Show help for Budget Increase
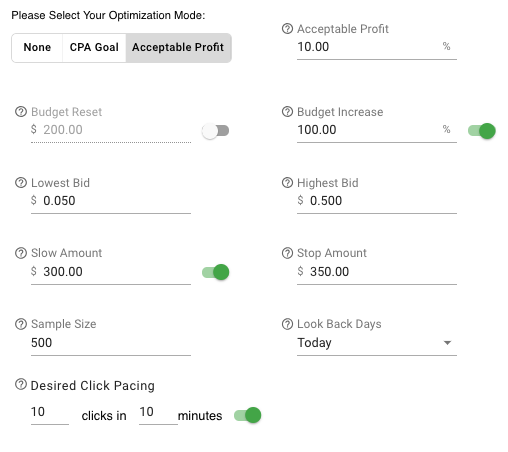508x452 pixels. (287, 112)
